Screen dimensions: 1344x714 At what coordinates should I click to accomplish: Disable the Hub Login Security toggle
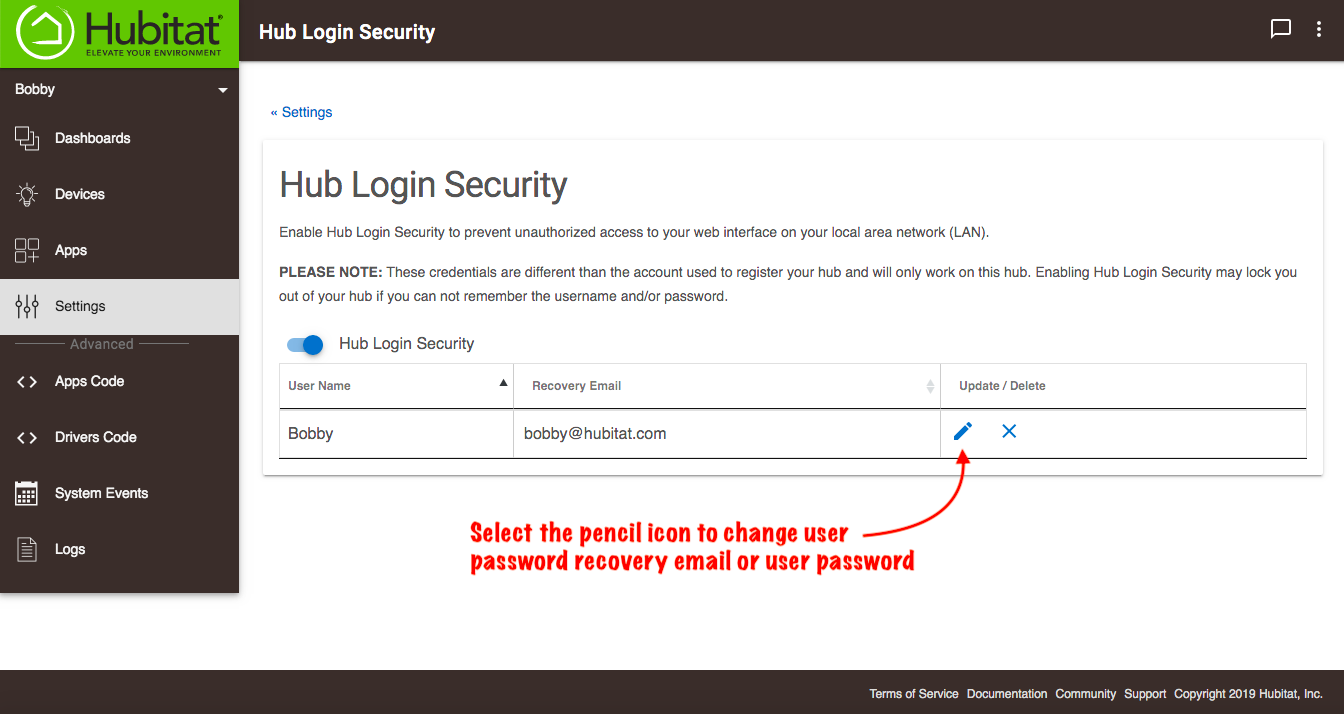point(304,344)
